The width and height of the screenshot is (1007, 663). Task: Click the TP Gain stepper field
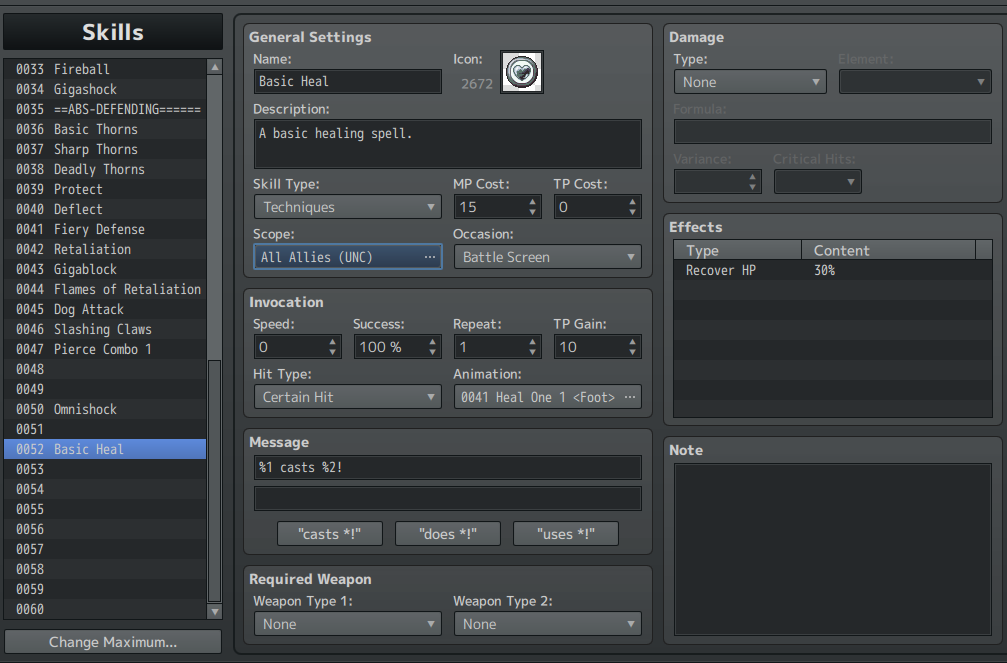[597, 347]
